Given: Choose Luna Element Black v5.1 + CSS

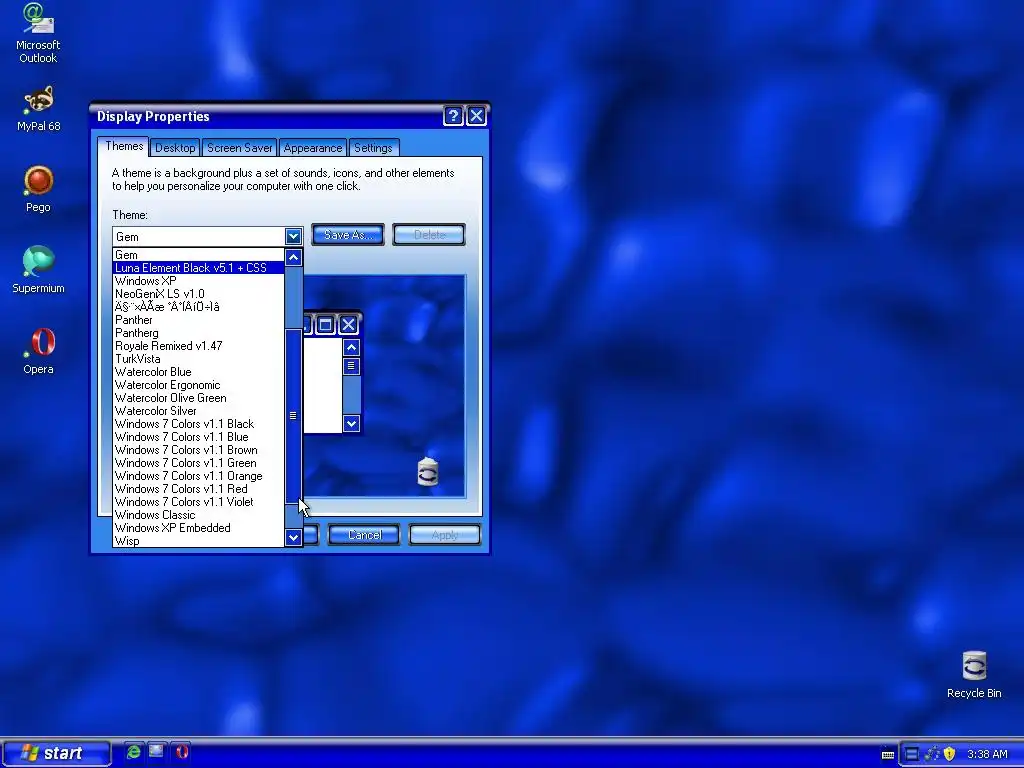Looking at the screenshot, I should point(199,268).
